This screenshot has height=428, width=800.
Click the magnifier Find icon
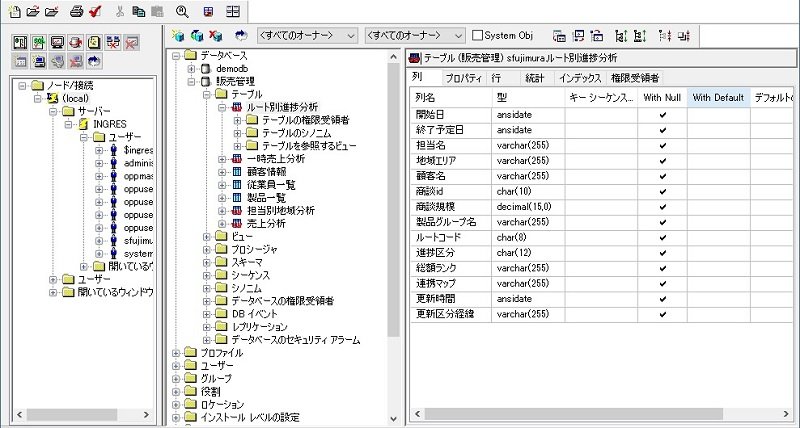pyautogui.click(x=182, y=11)
